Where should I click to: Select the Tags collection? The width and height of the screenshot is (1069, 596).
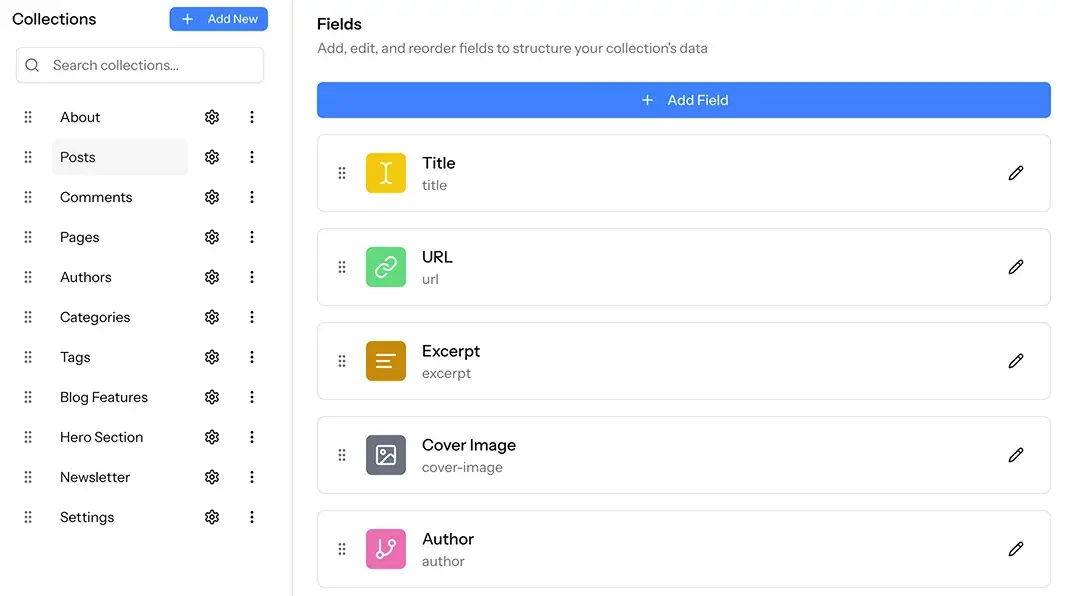click(x=120, y=357)
